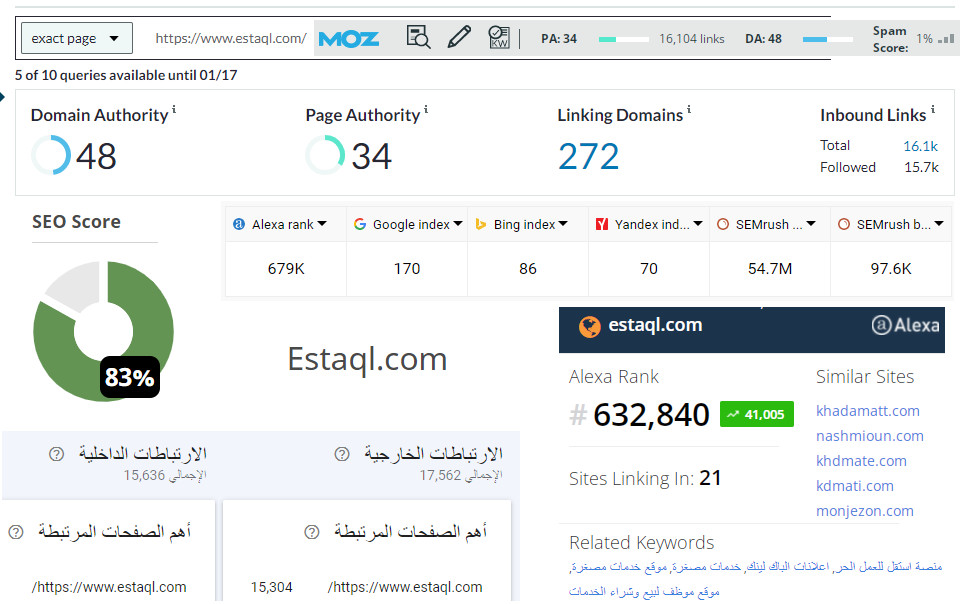The width and height of the screenshot is (961, 604).
Task: Expand the Bing index column dropdown
Action: point(563,224)
